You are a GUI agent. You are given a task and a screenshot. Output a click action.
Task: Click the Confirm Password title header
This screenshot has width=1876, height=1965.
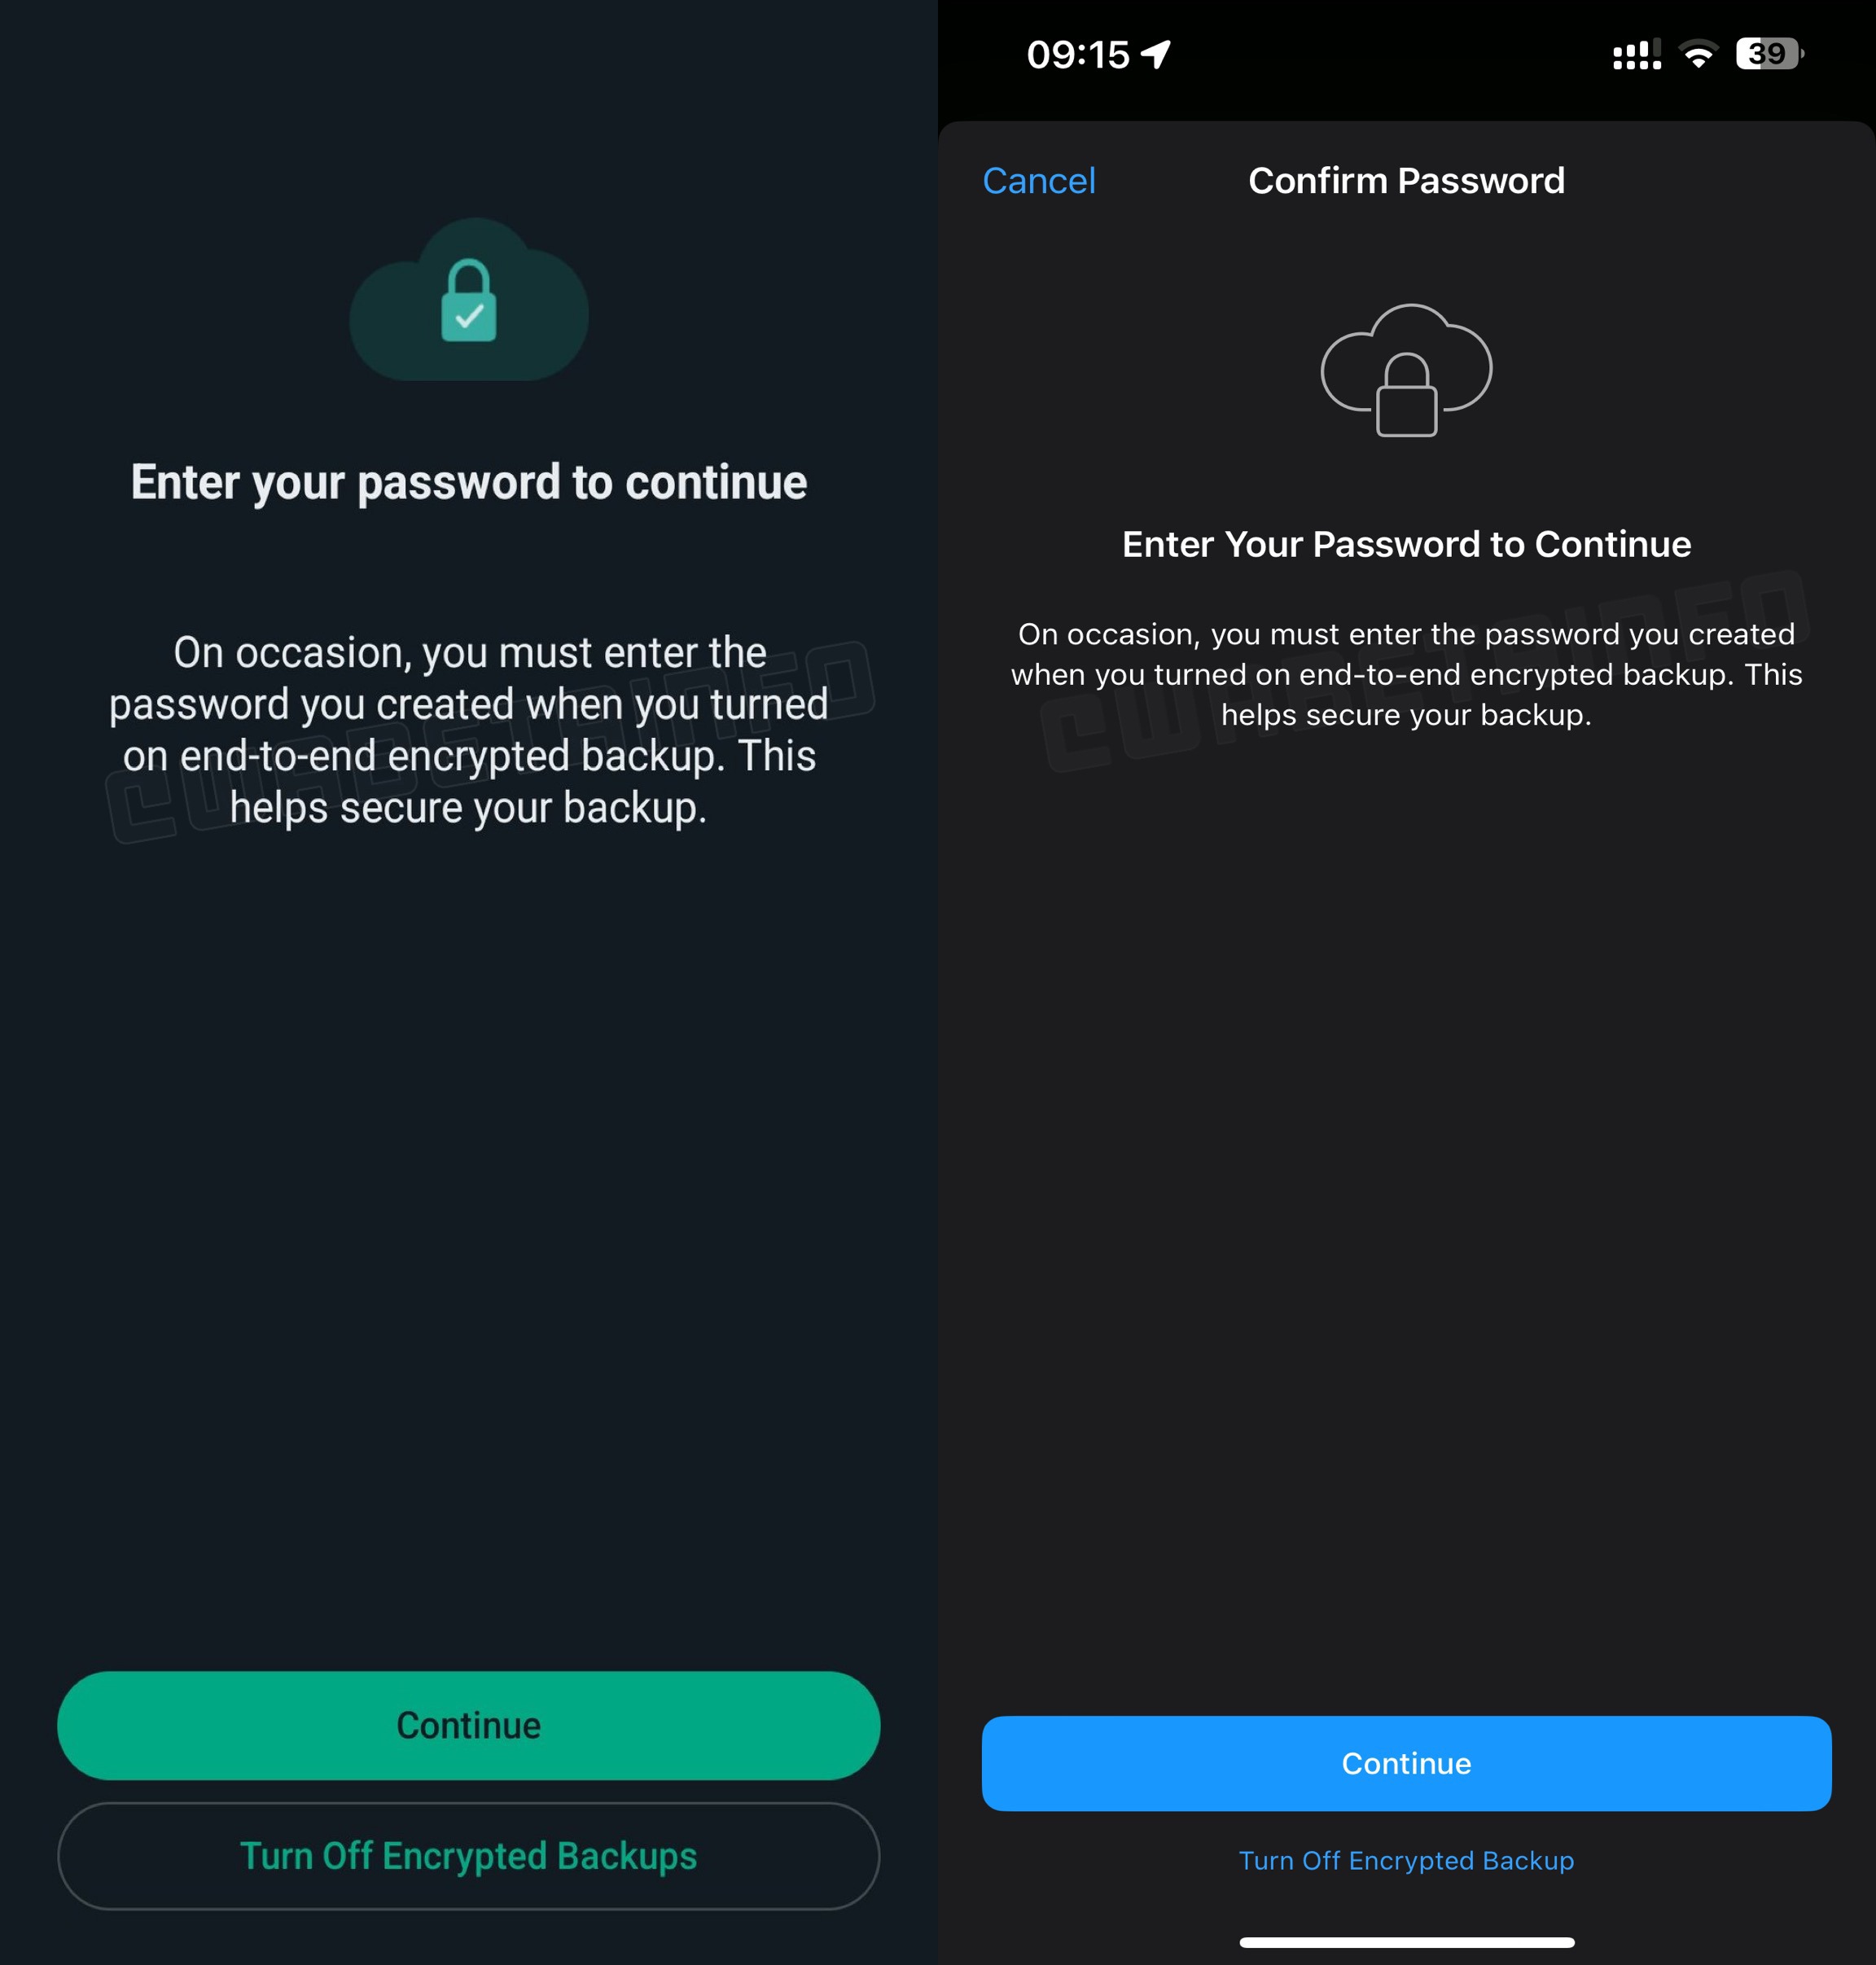point(1405,181)
